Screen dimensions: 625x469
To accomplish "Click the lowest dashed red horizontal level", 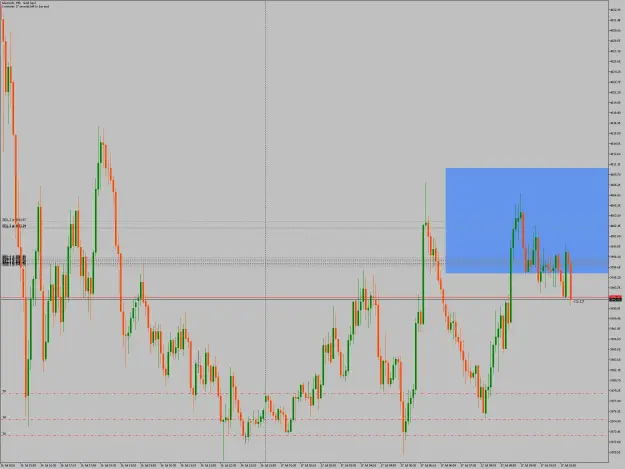I will 304,435.
